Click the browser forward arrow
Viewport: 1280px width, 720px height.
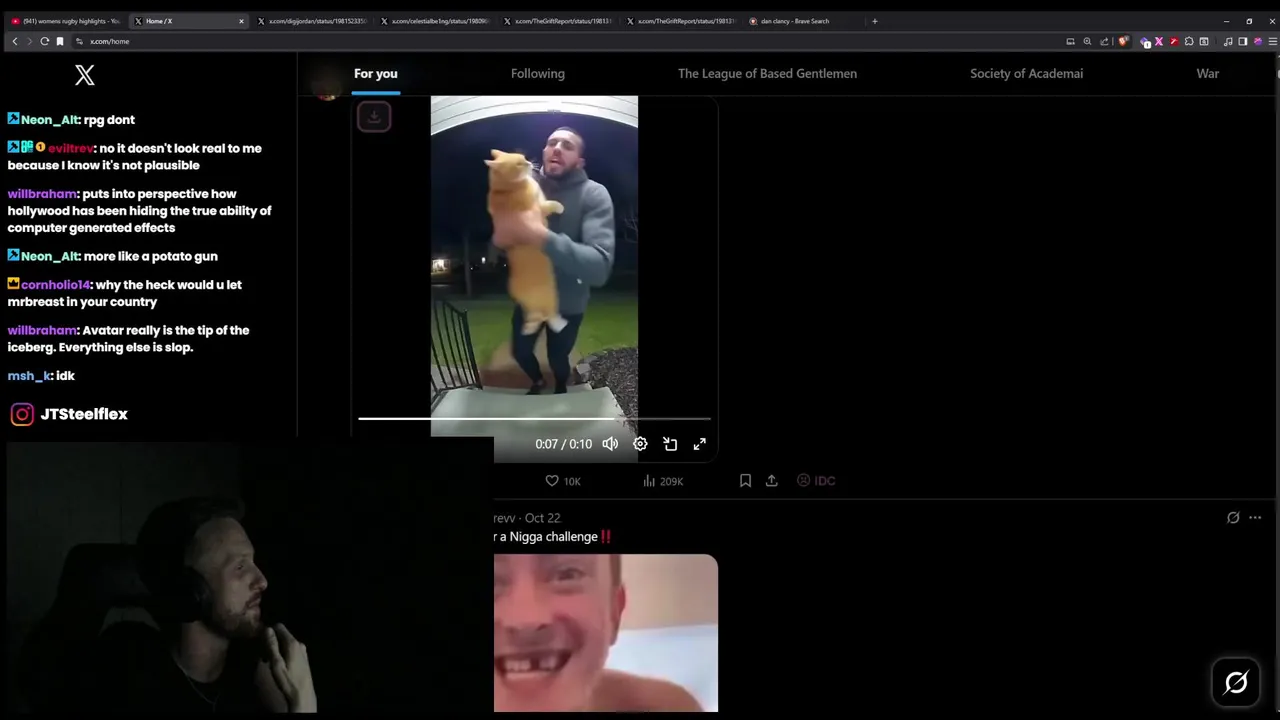coord(29,41)
